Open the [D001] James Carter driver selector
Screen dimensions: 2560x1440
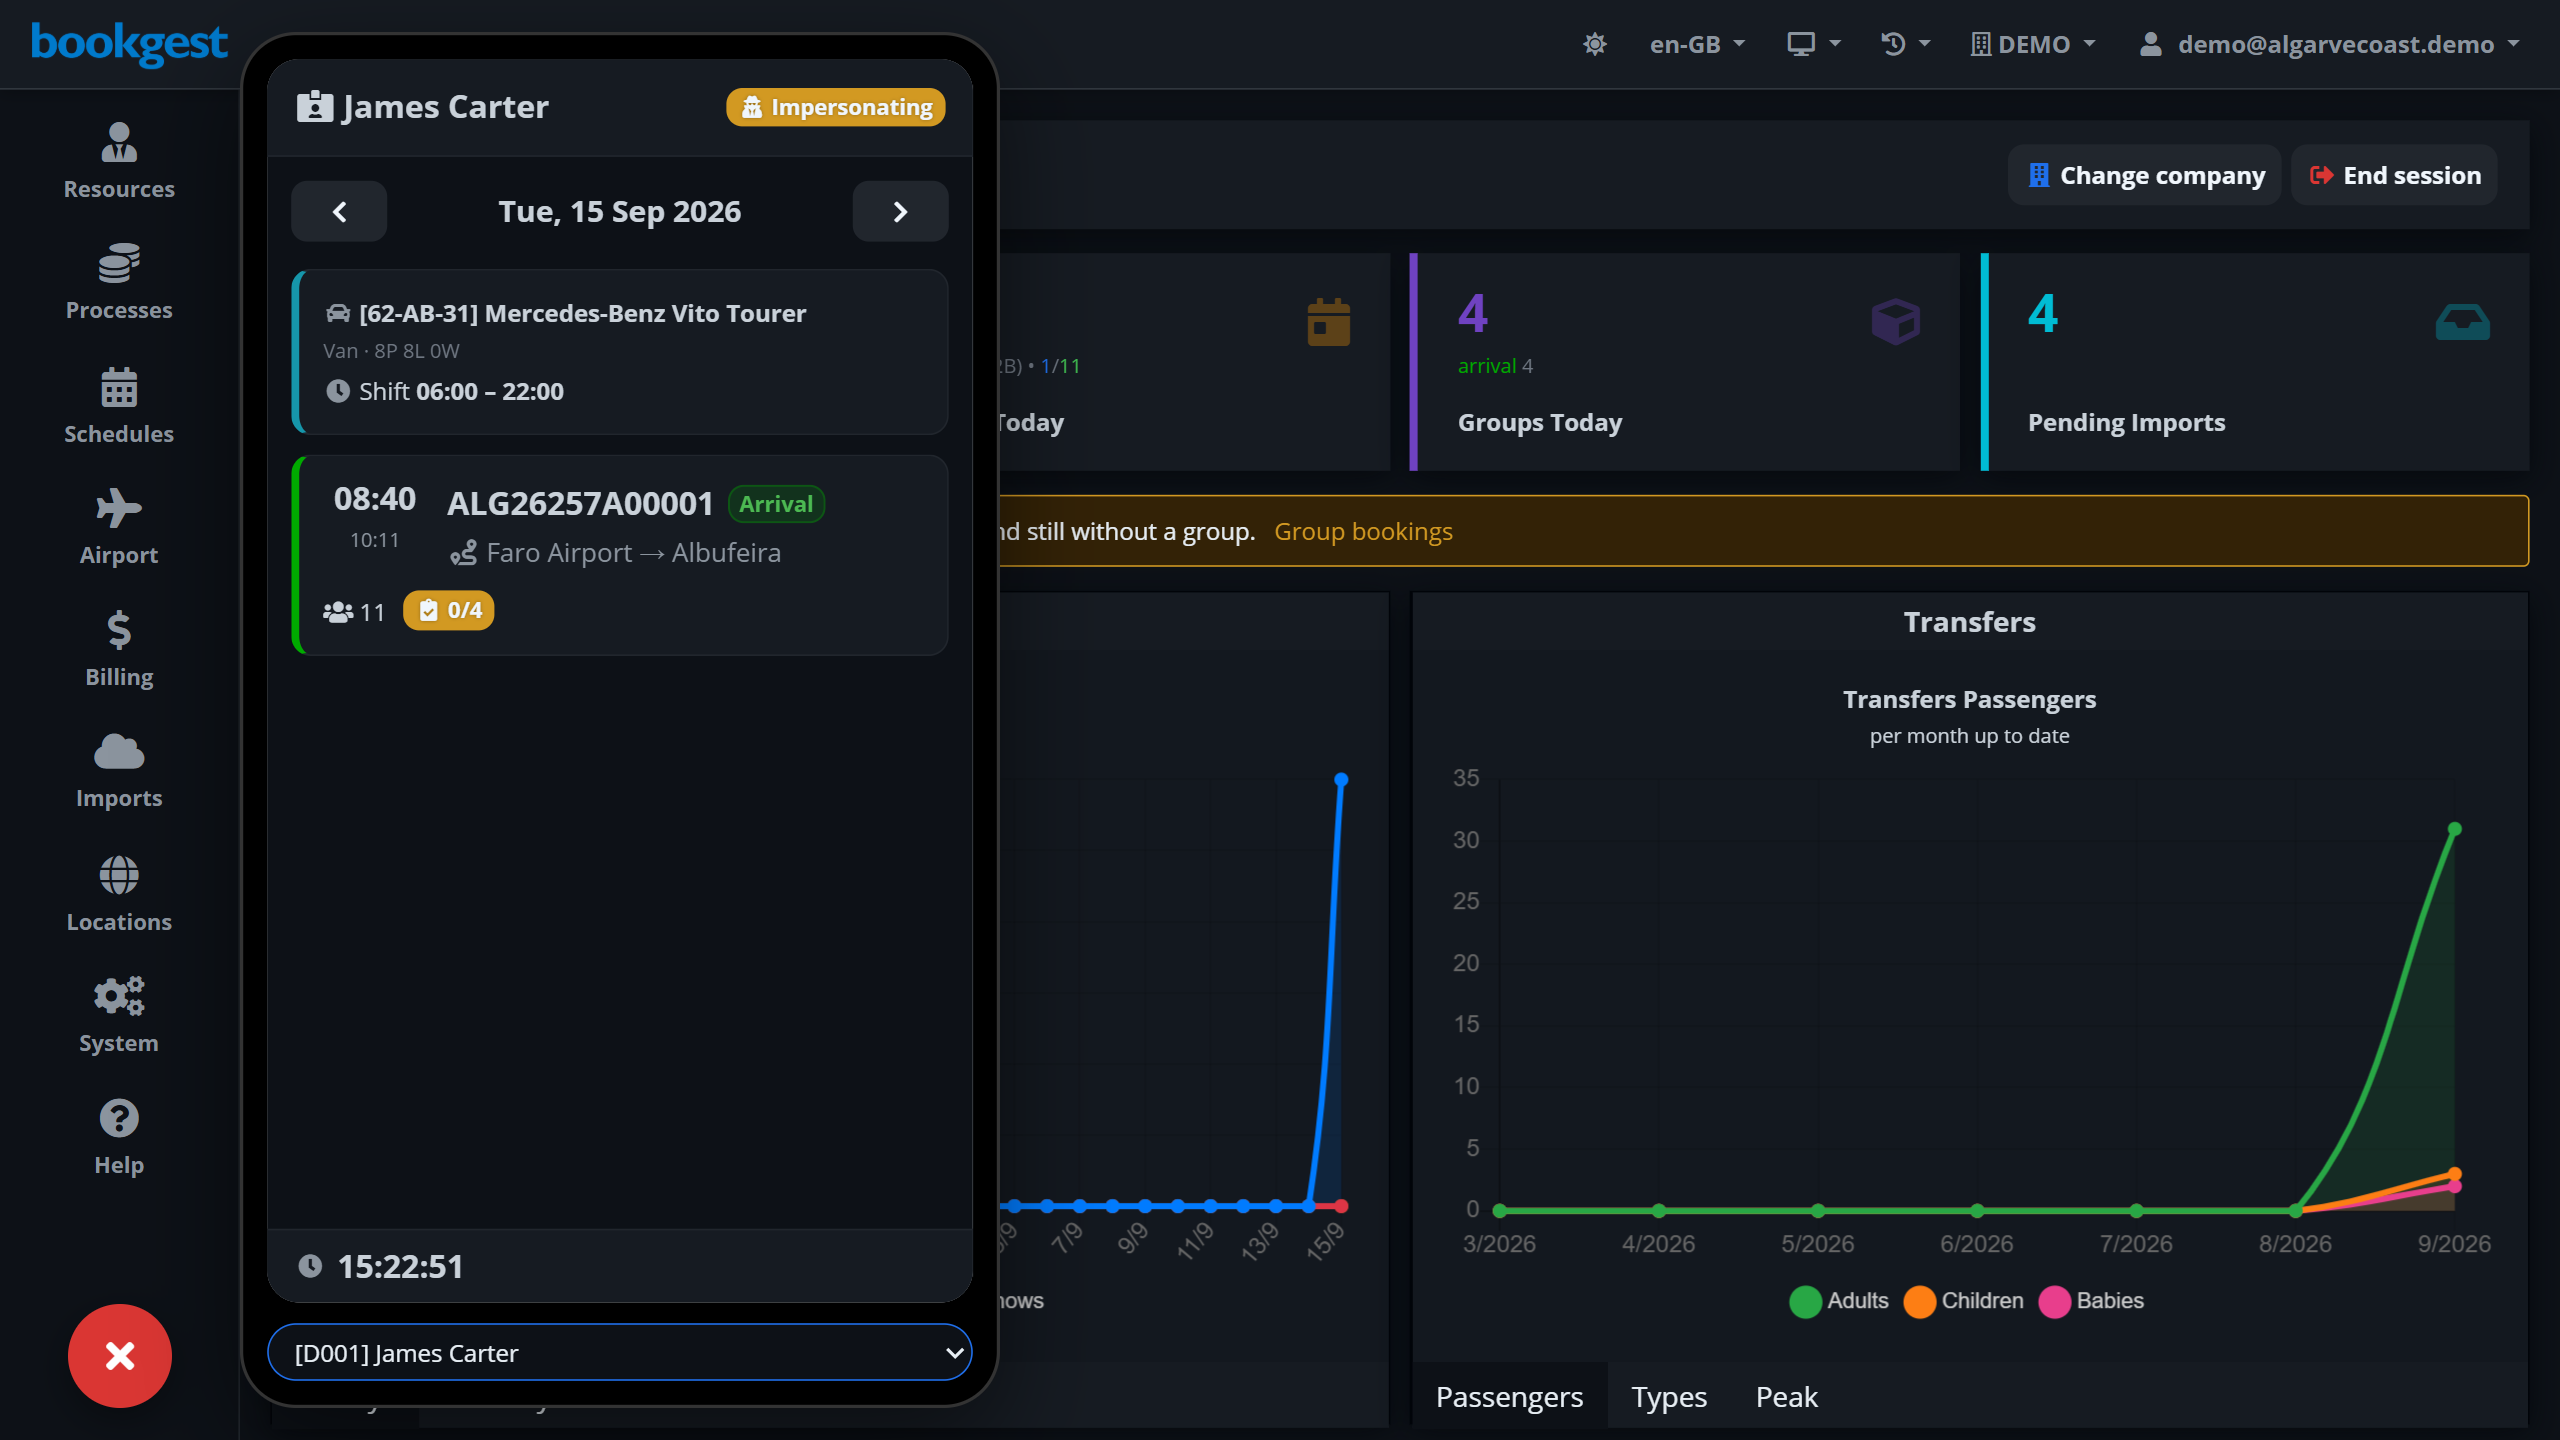coord(620,1352)
